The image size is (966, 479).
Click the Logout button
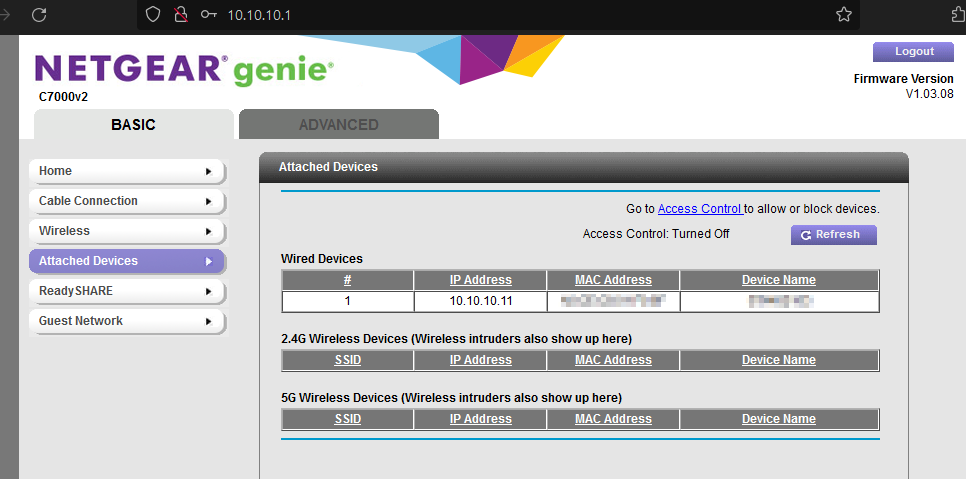coord(914,52)
